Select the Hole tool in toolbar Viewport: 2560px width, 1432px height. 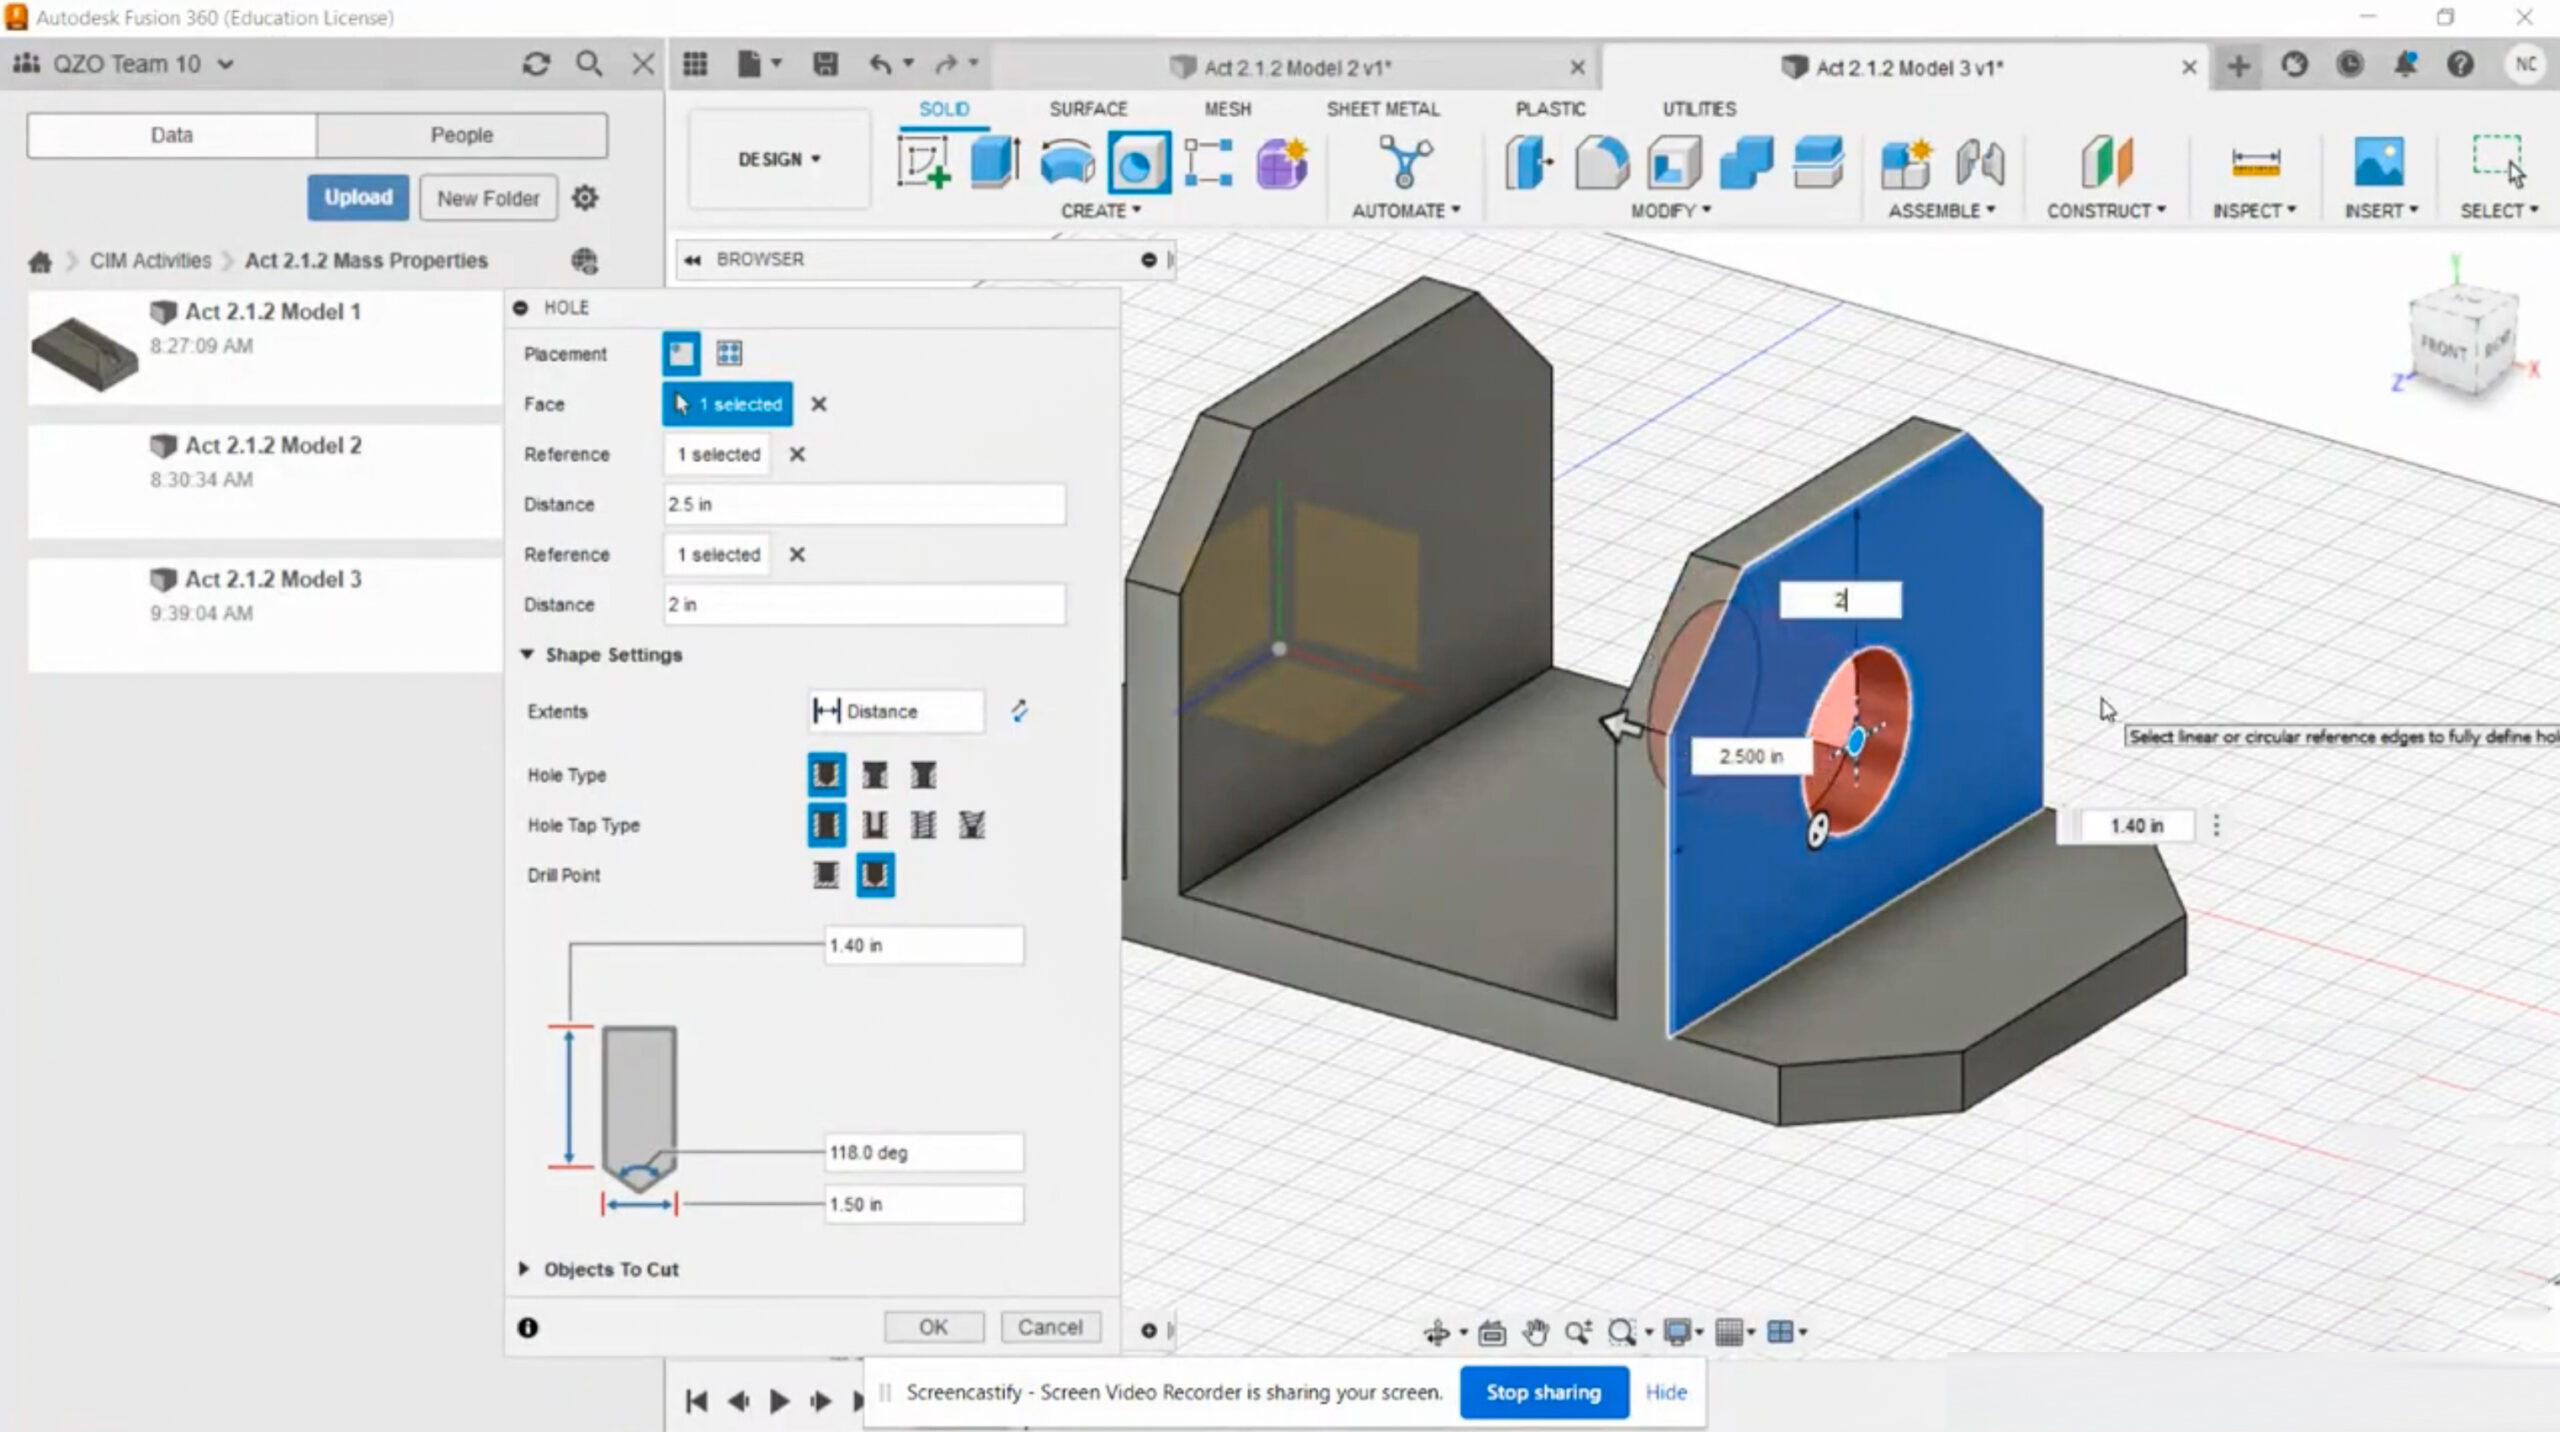click(1138, 162)
